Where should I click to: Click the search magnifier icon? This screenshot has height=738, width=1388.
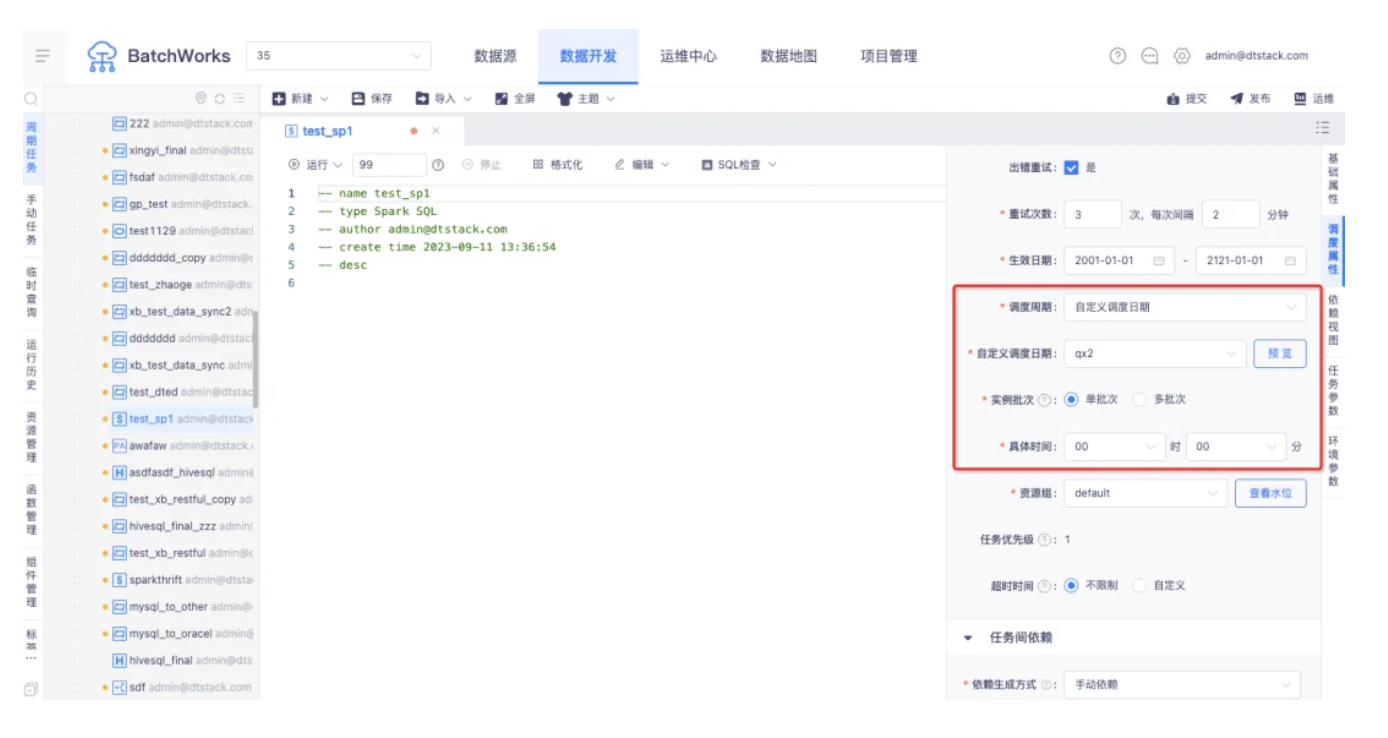[31, 99]
